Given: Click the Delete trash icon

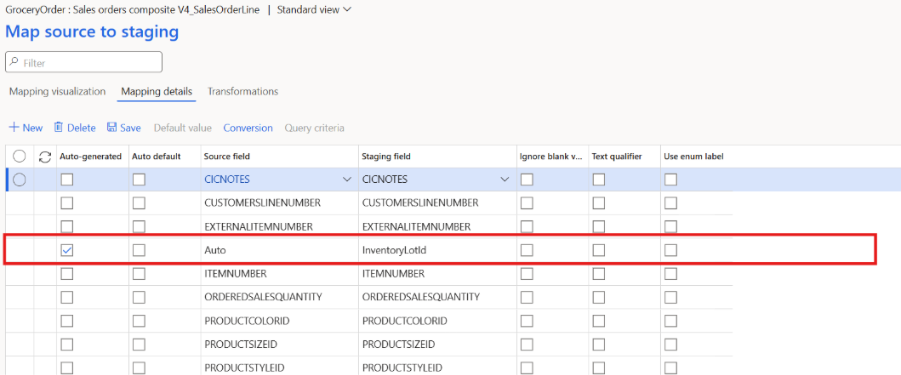Looking at the screenshot, I should (58, 127).
